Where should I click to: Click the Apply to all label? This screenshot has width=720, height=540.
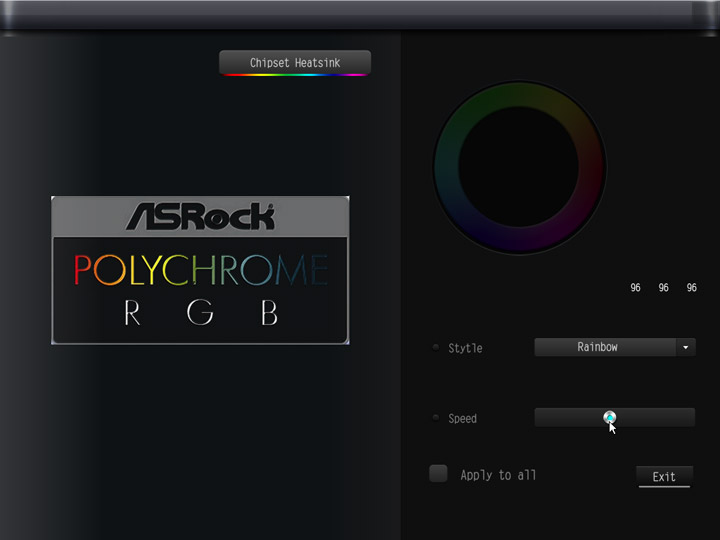point(498,475)
